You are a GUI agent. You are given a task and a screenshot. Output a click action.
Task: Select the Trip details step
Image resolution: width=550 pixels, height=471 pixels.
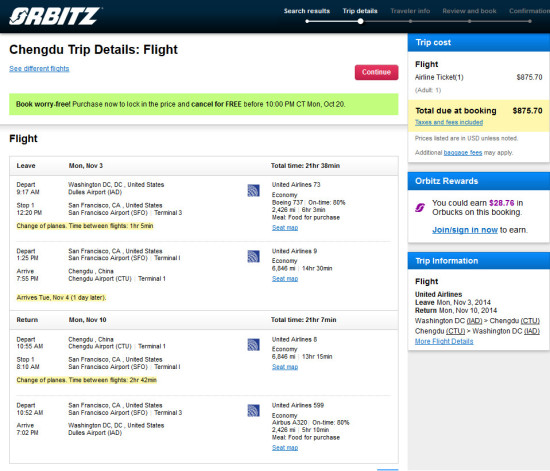[360, 11]
